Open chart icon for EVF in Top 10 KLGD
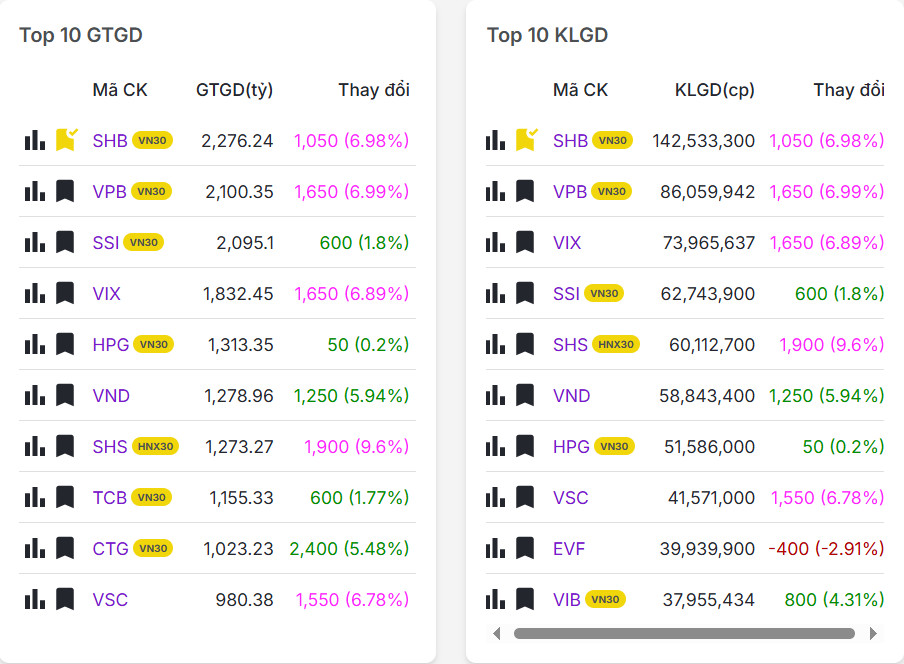Viewport: 904px width, 664px height. (x=495, y=548)
